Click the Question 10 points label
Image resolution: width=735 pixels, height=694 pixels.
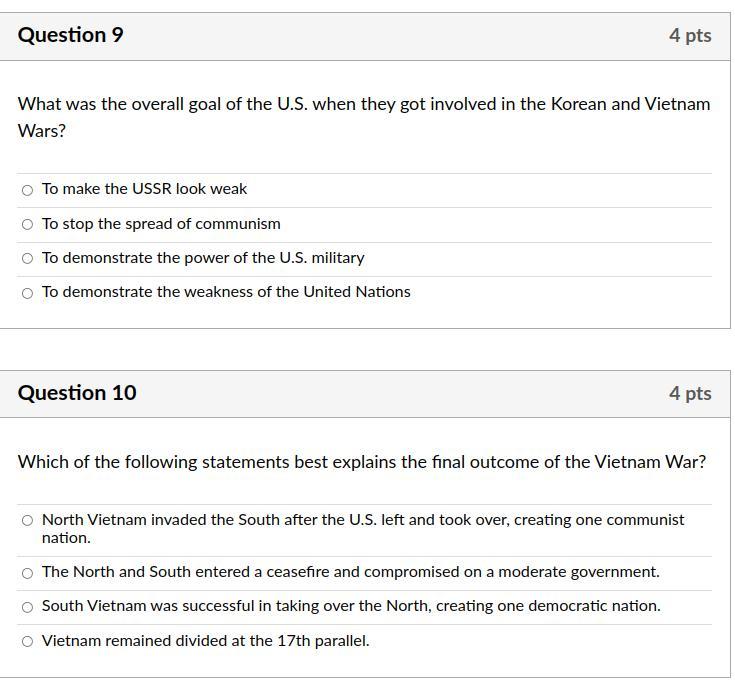tap(690, 394)
